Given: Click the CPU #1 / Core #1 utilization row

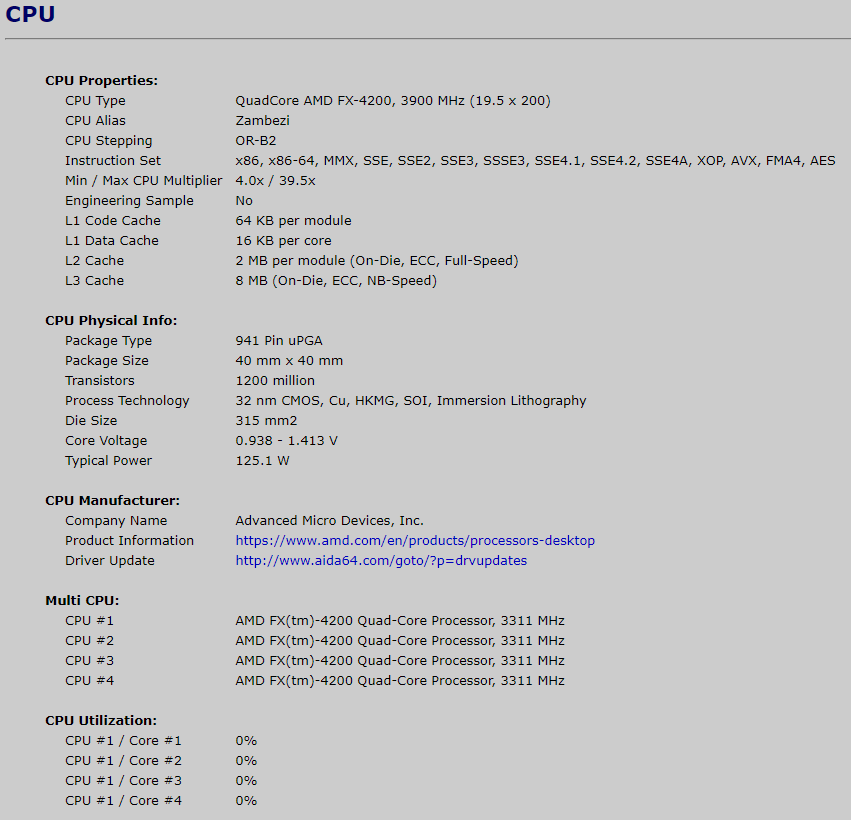Looking at the screenshot, I should pyautogui.click(x=161, y=740).
